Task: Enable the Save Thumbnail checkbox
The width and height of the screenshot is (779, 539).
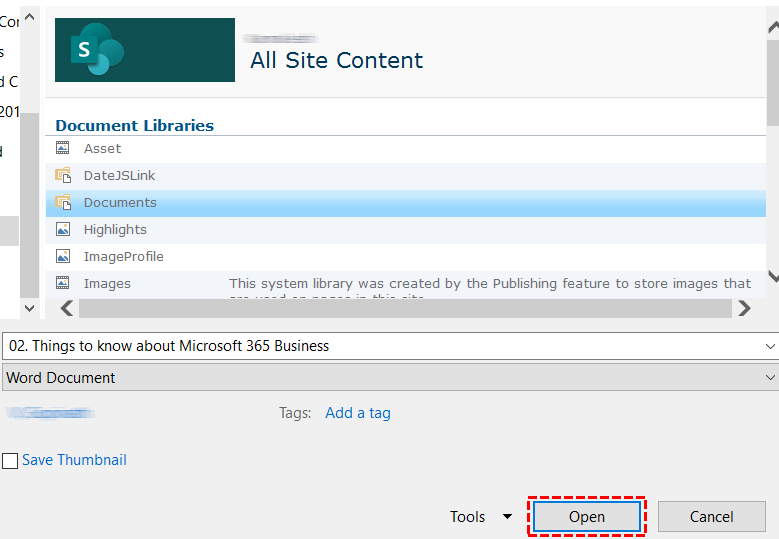Action: click(10, 461)
